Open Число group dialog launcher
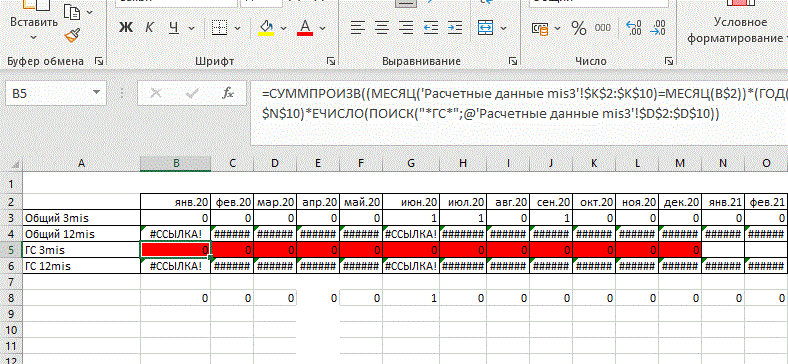The image size is (788, 364). pyautogui.click(x=668, y=61)
